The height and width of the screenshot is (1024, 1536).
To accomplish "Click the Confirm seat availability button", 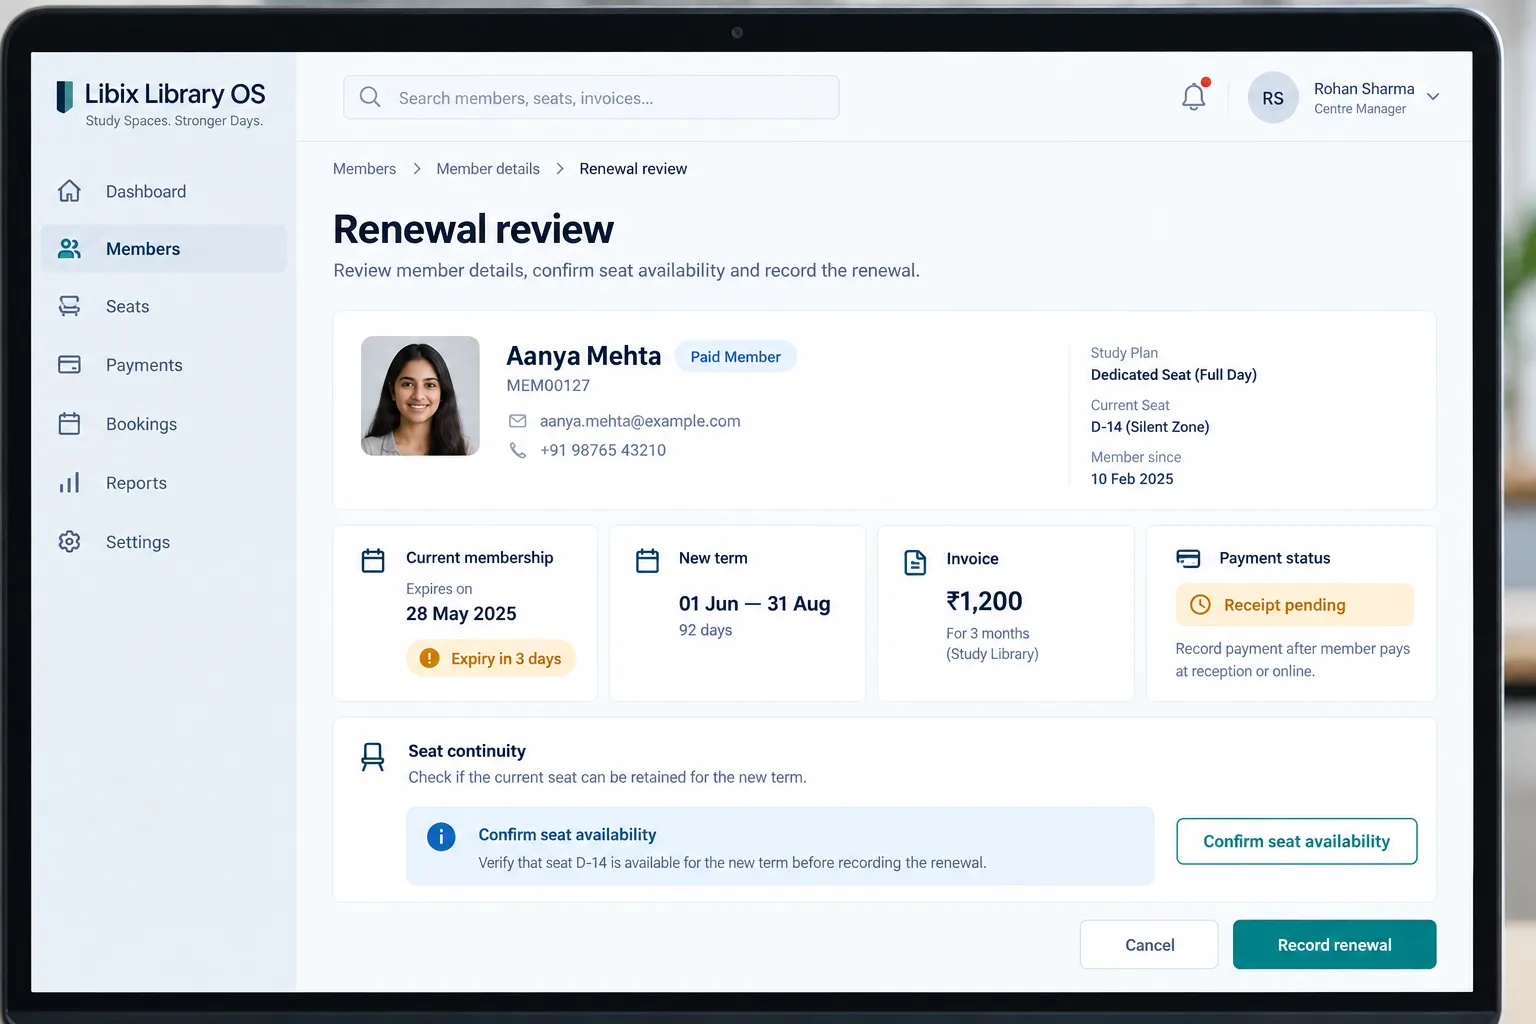I will (1296, 841).
